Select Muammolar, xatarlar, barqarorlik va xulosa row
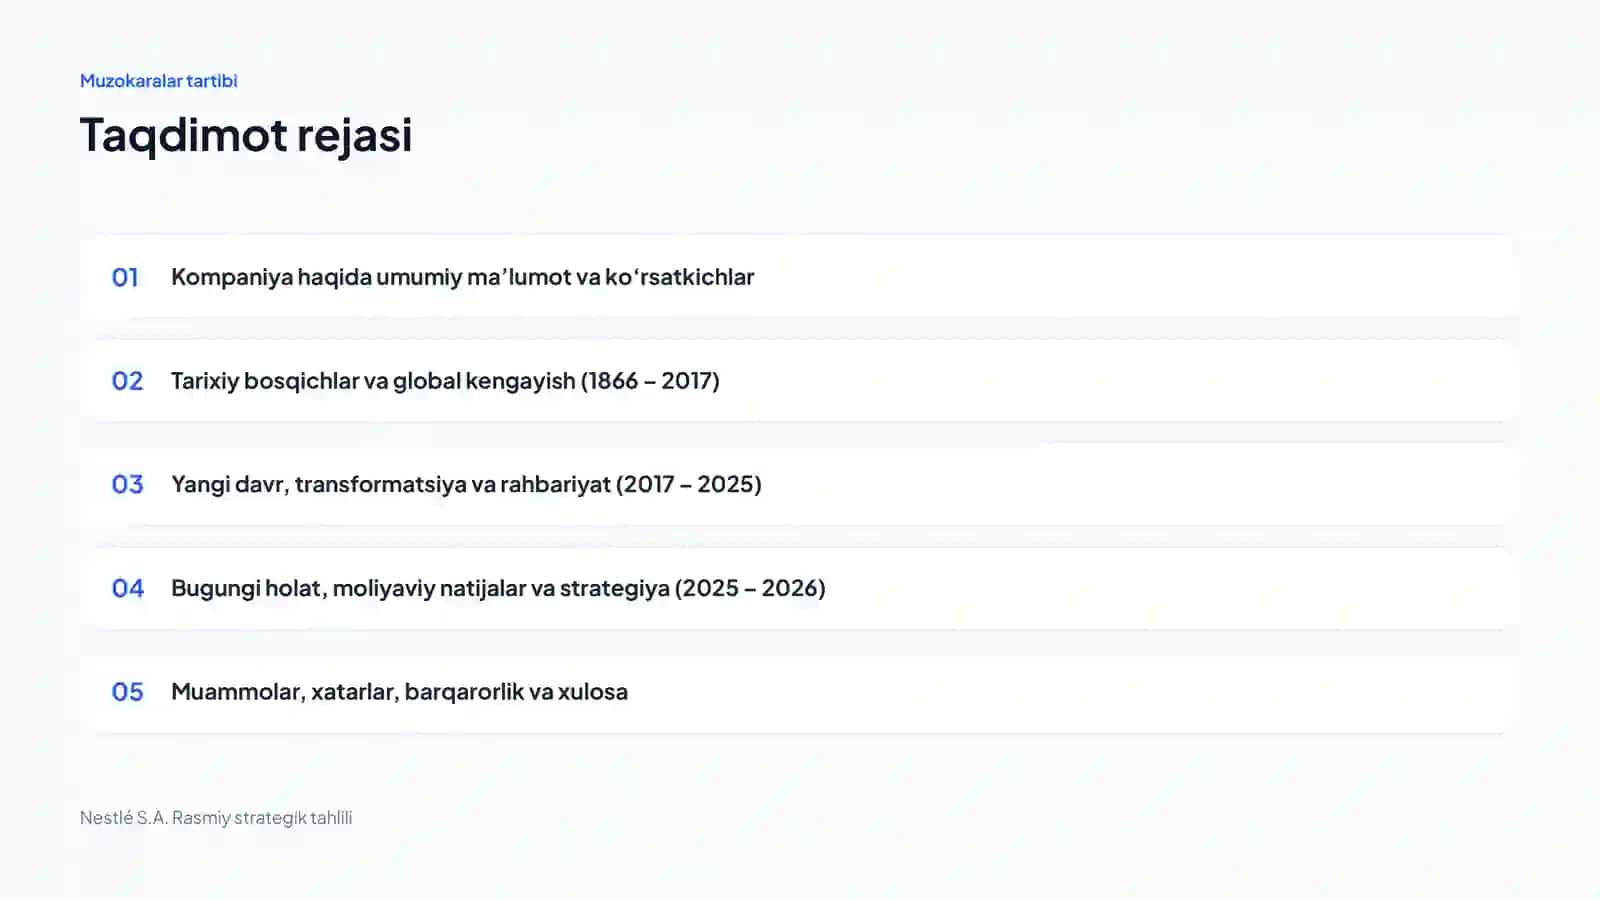 point(800,692)
